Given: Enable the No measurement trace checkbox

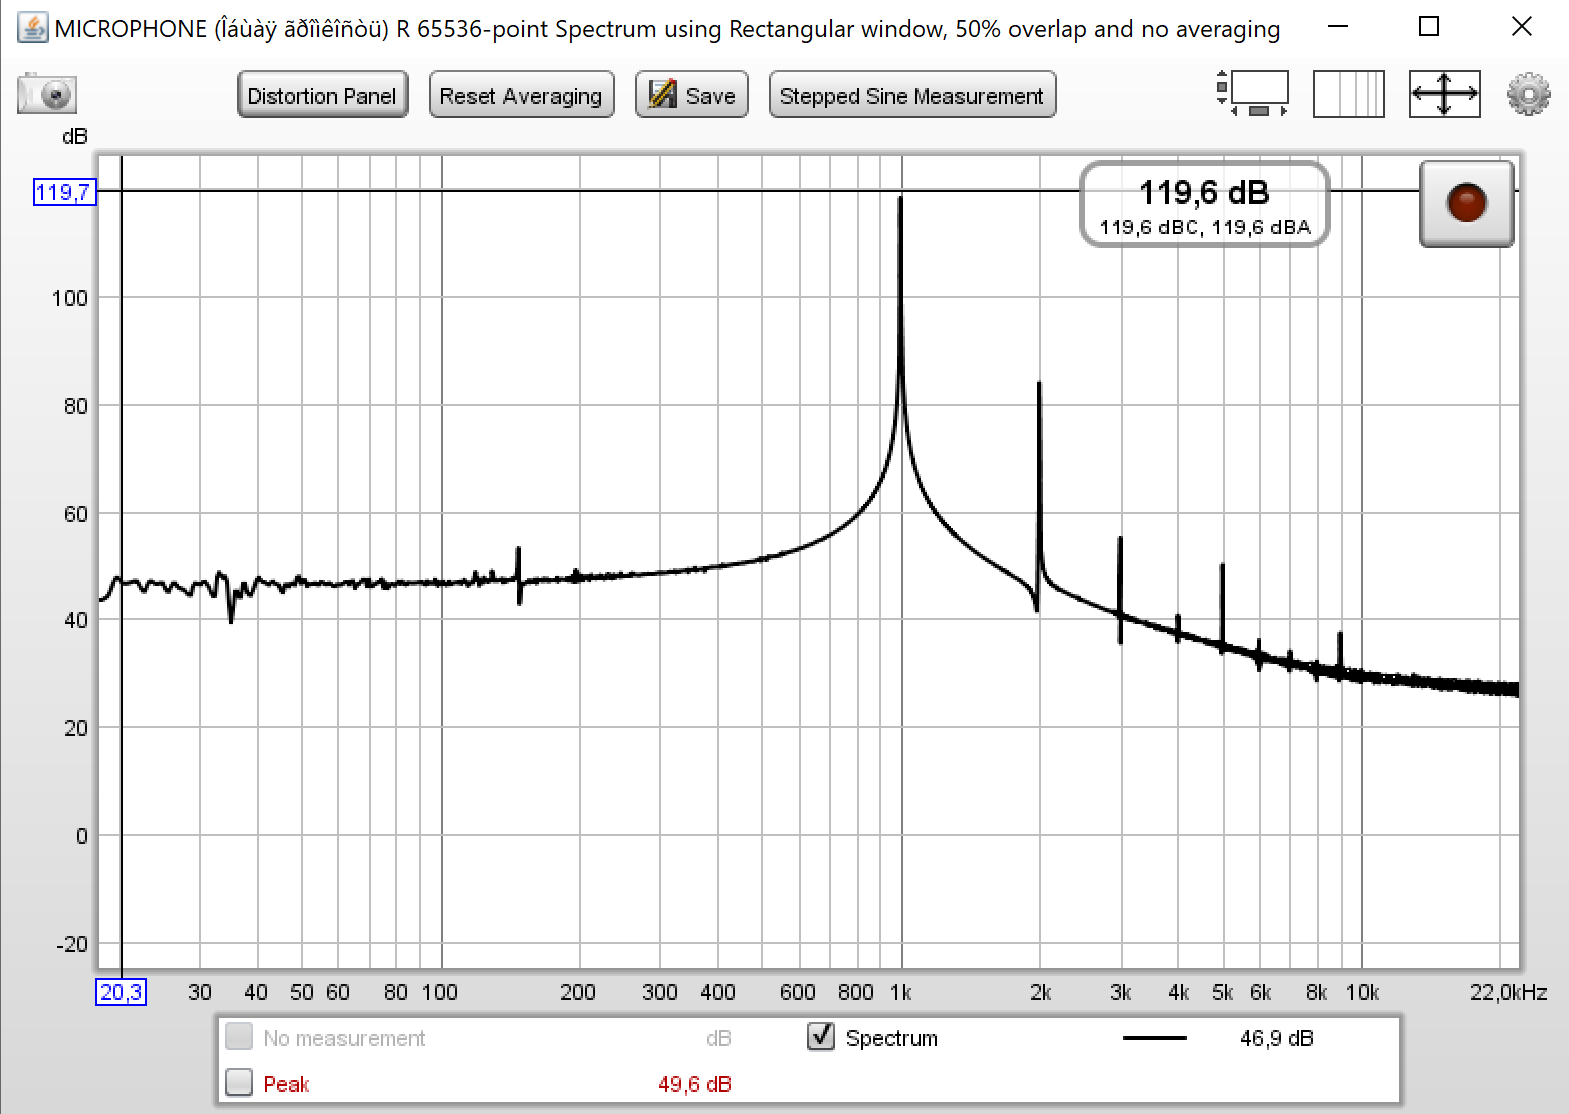Looking at the screenshot, I should click(239, 1036).
